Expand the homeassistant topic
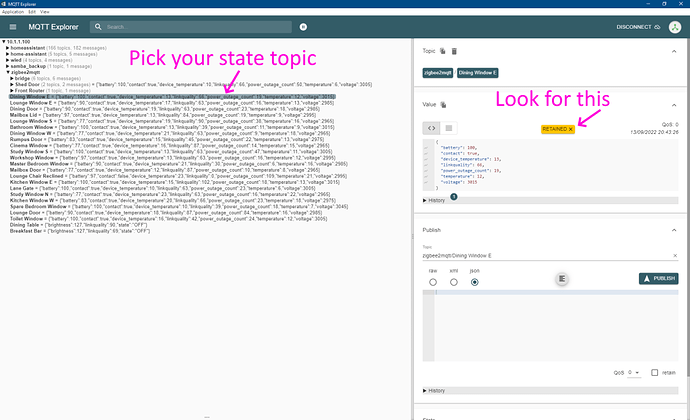 (x=7, y=48)
